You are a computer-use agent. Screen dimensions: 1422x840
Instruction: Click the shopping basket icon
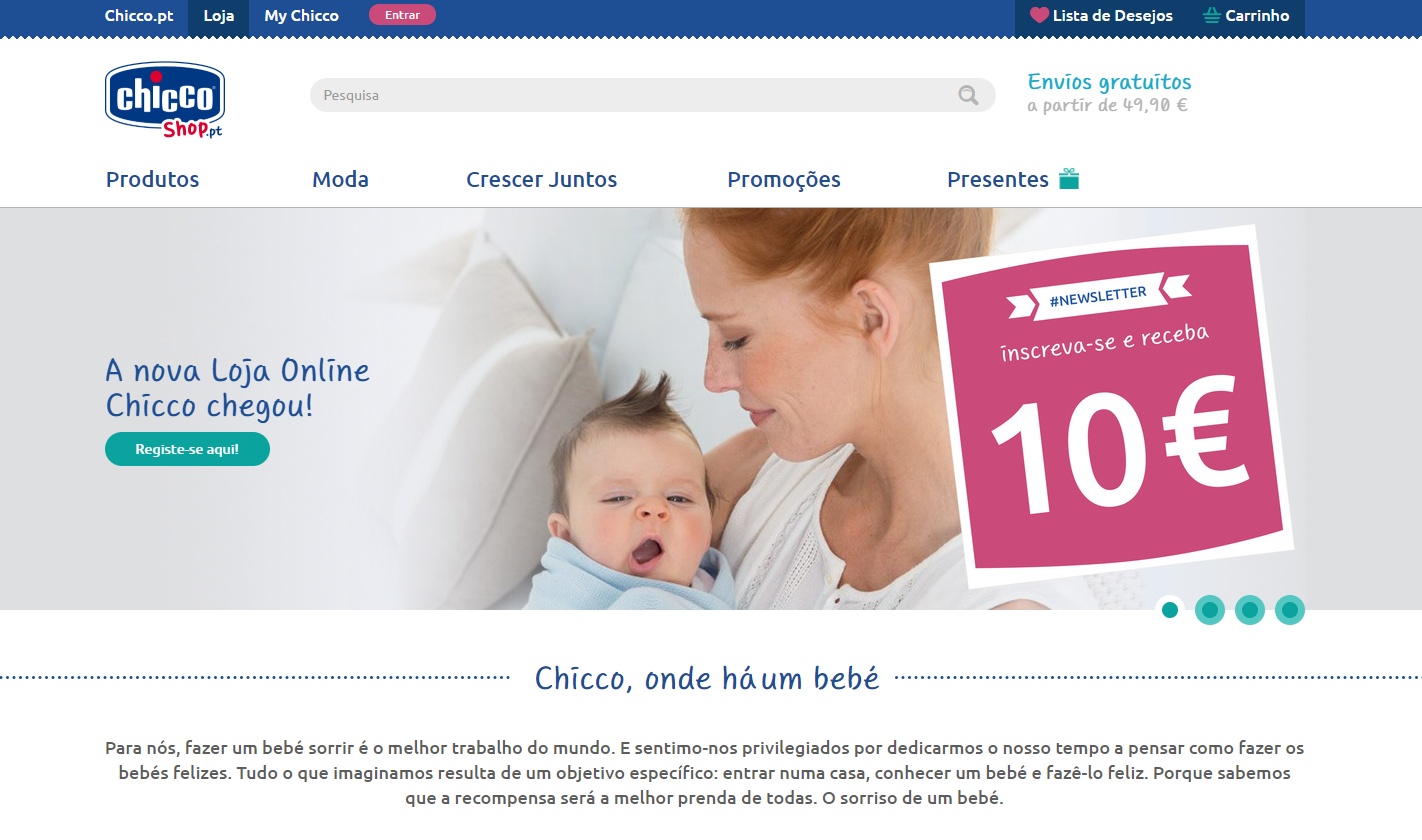[x=1212, y=16]
